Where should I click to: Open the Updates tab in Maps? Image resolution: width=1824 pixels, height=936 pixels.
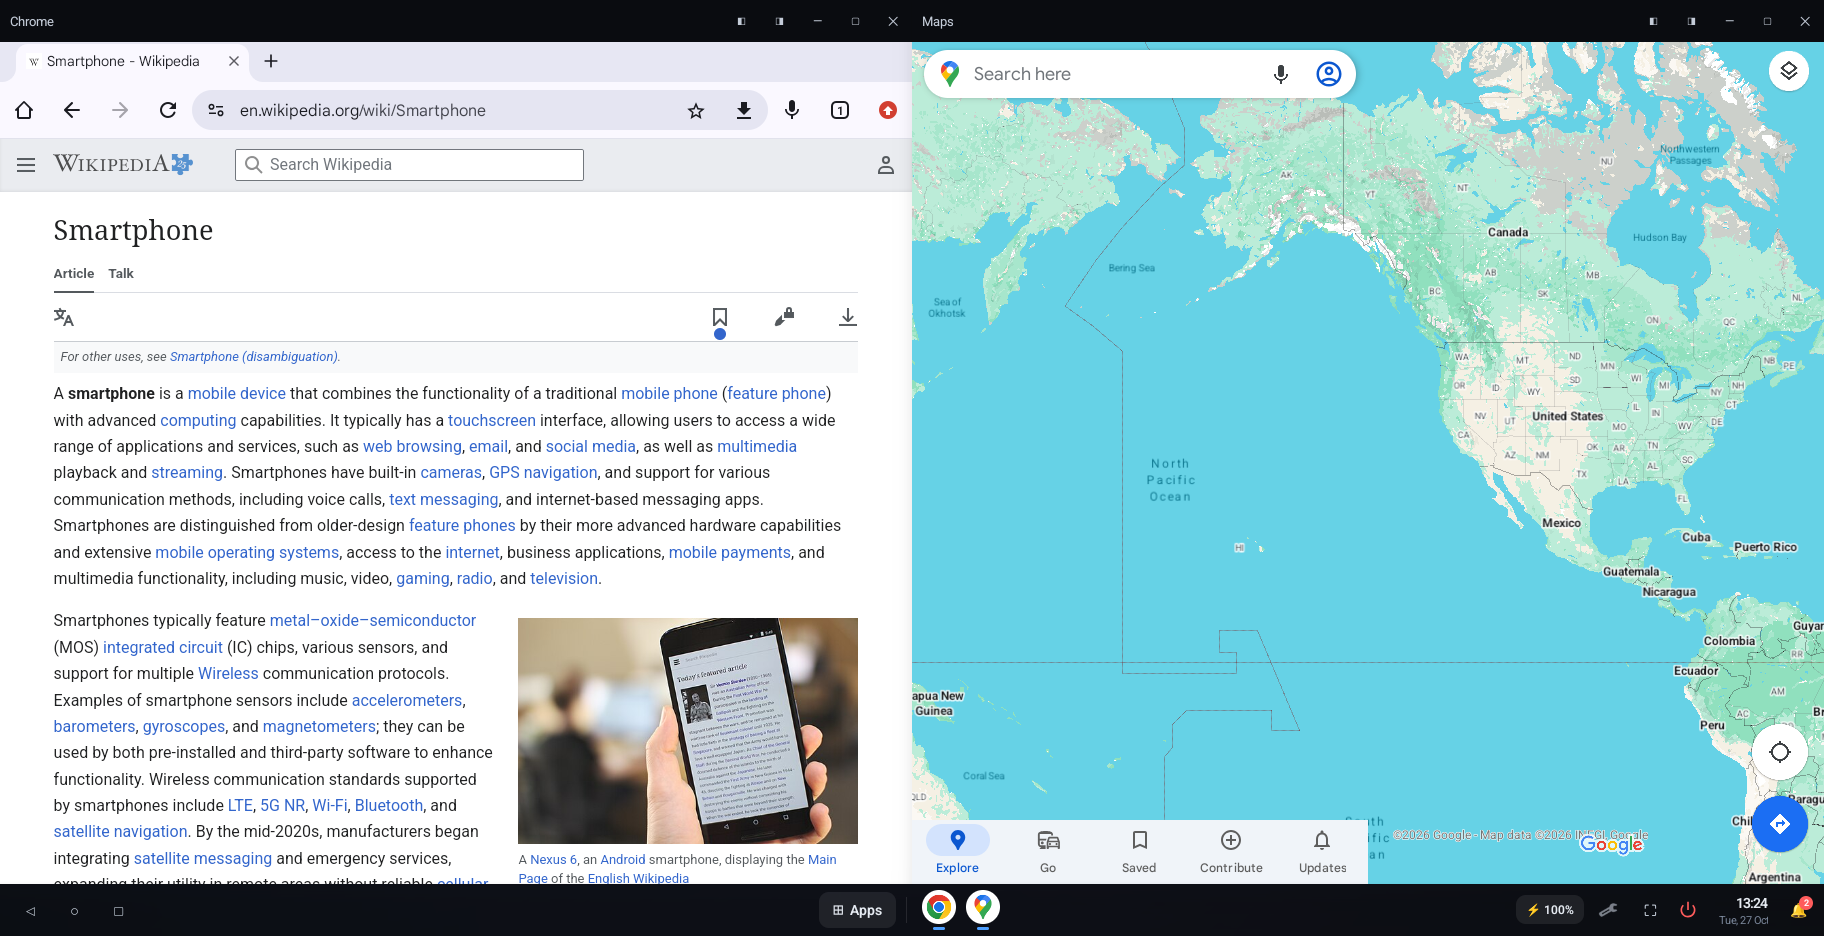coord(1322,852)
